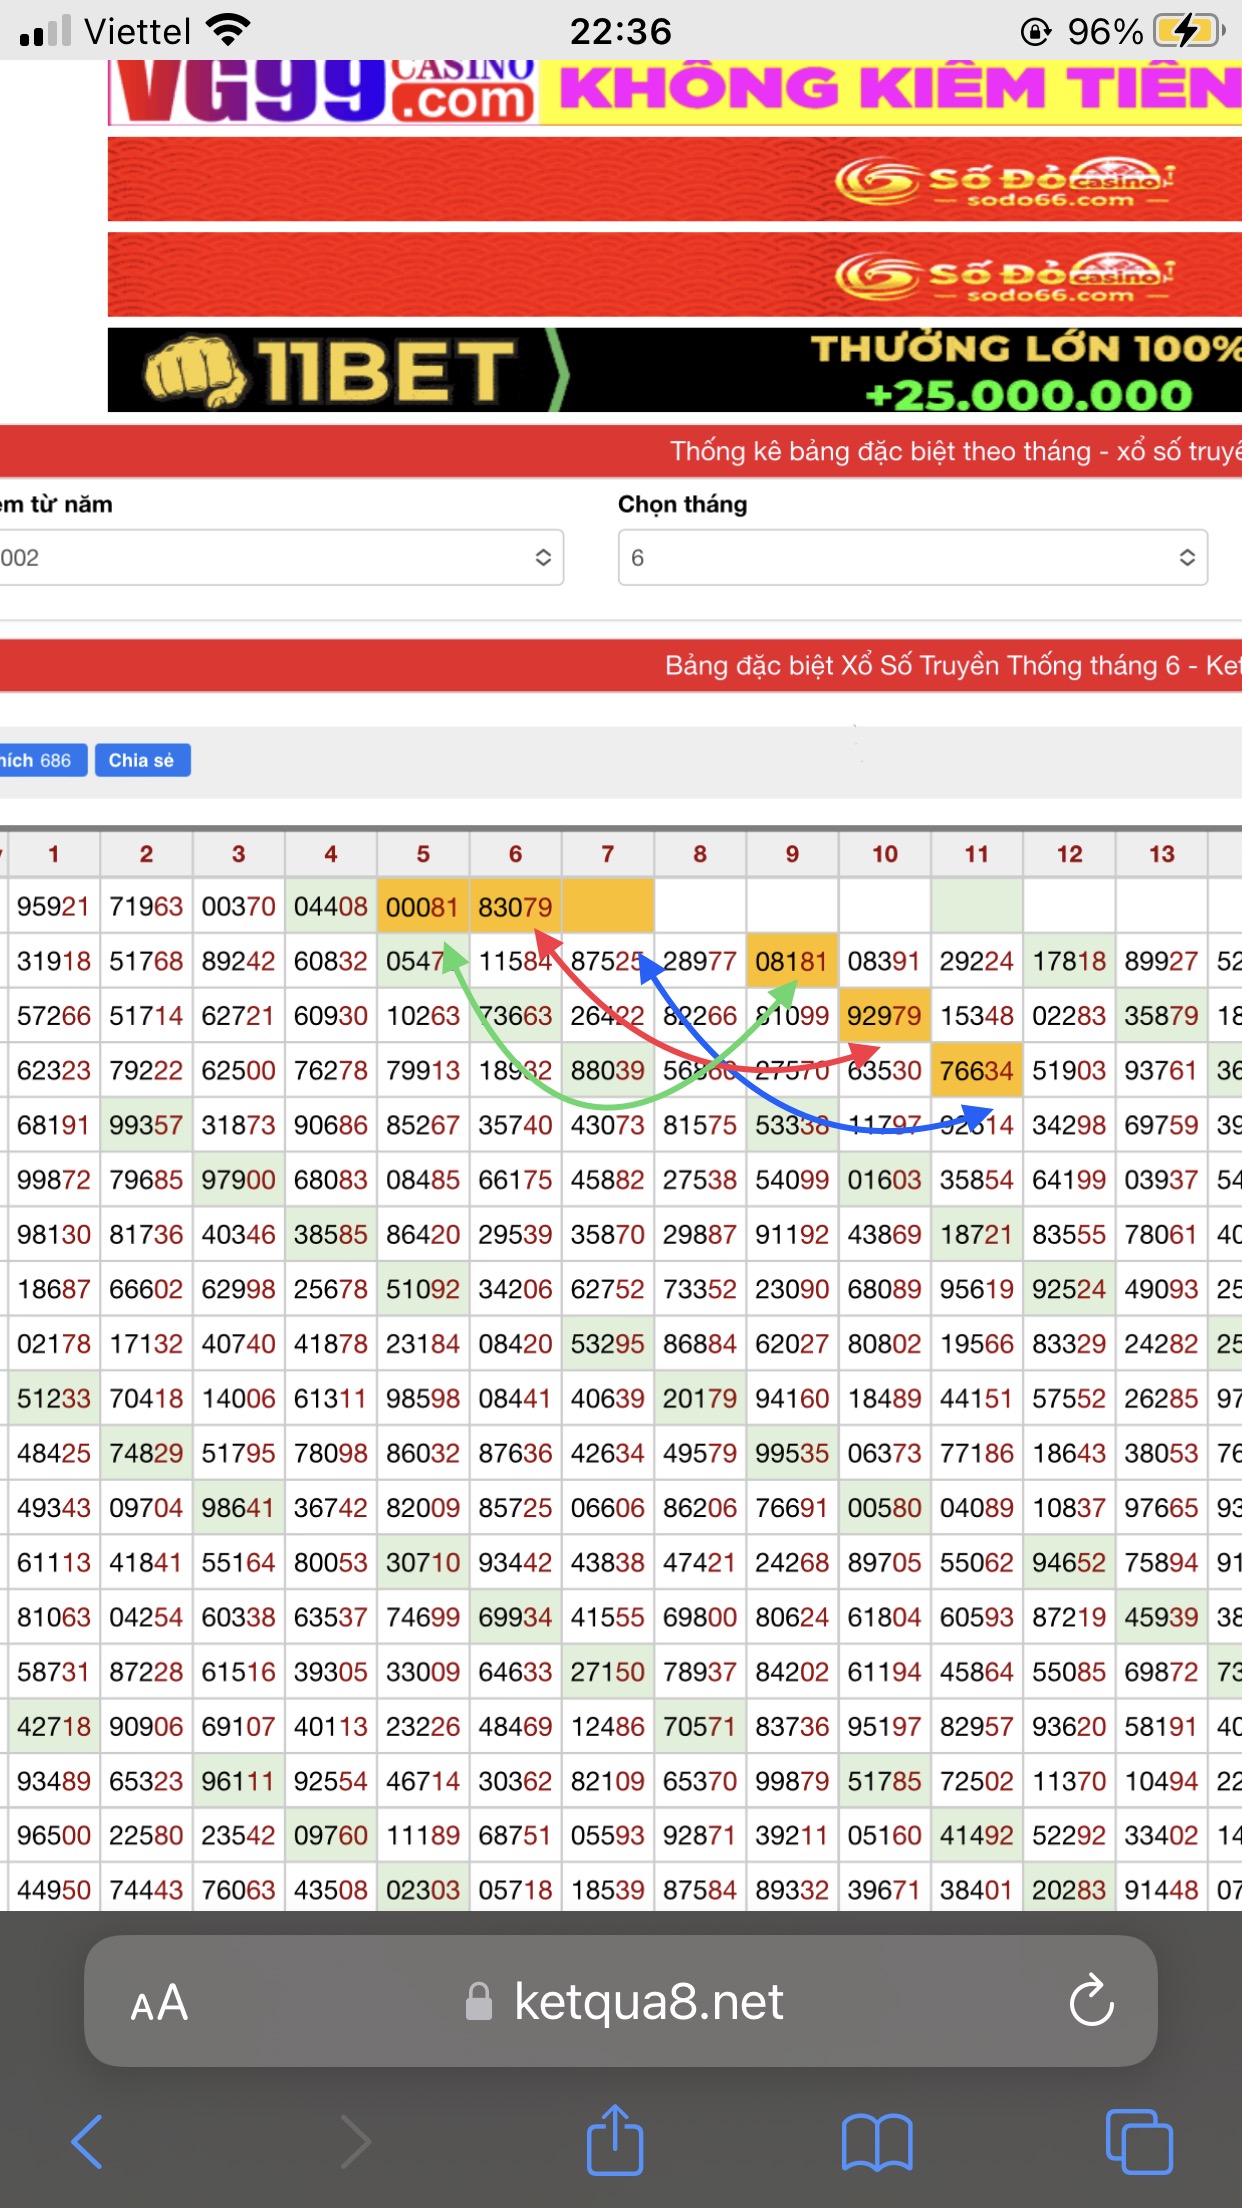
Task: Select cell 66175 in column 6
Action: point(515,1180)
